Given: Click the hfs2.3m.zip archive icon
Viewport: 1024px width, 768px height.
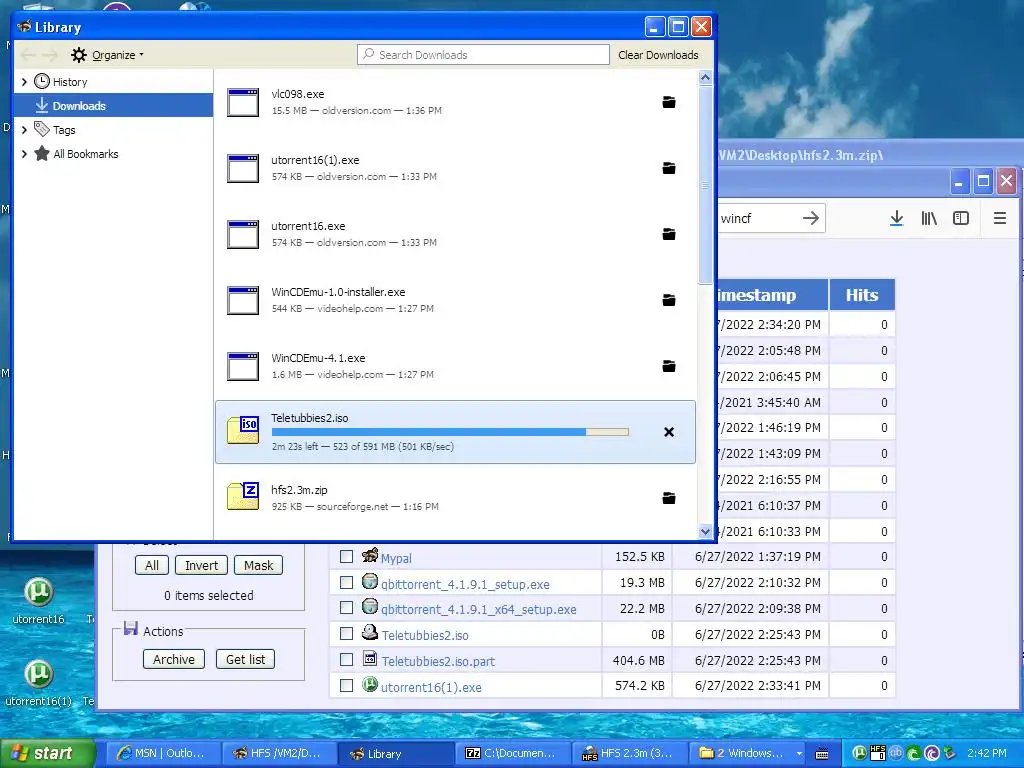Looking at the screenshot, I should [243, 496].
